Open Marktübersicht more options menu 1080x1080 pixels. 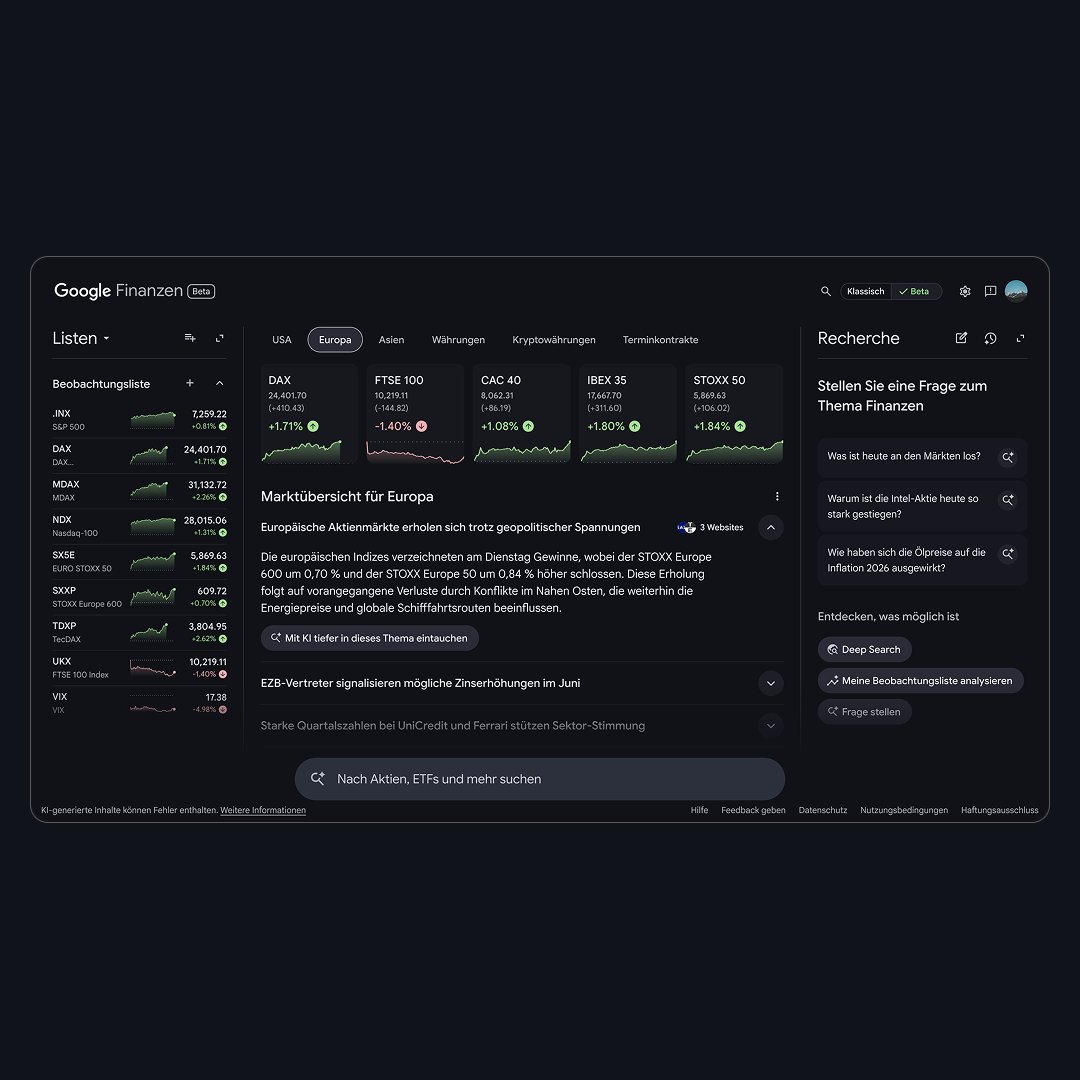pyautogui.click(x=777, y=497)
